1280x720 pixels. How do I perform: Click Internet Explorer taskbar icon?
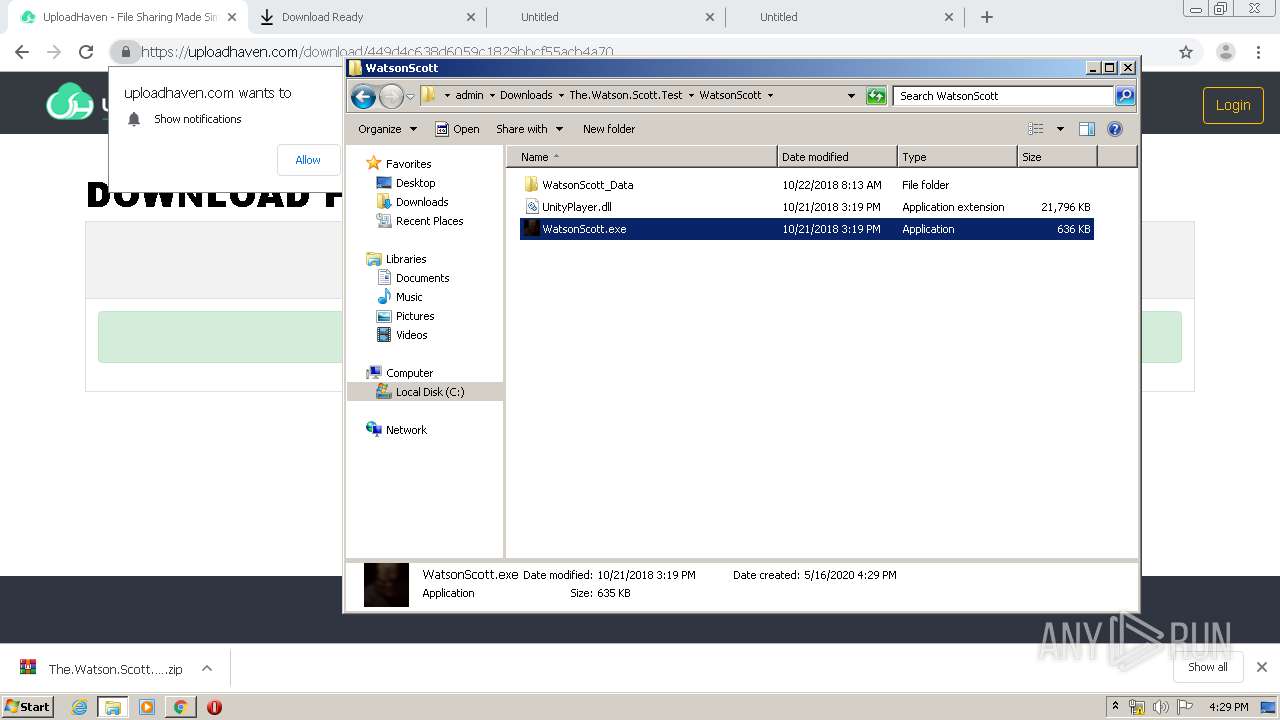tap(80, 707)
